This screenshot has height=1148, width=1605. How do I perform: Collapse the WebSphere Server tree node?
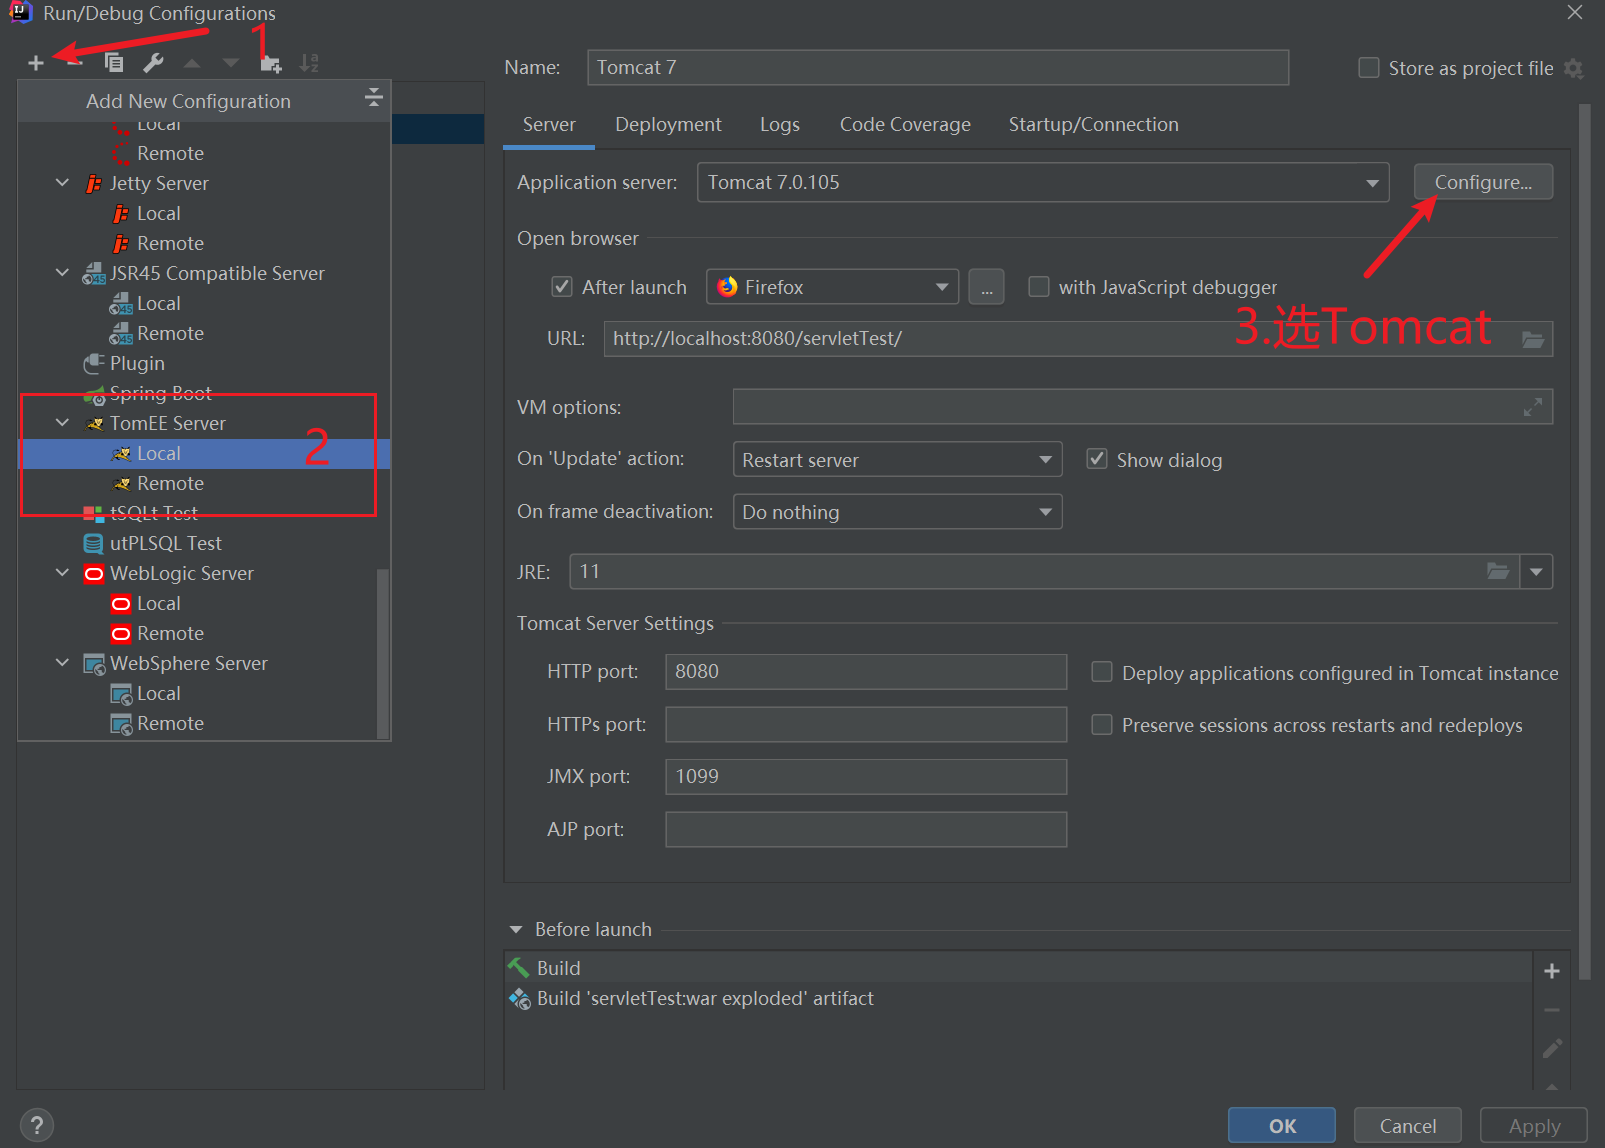62,663
